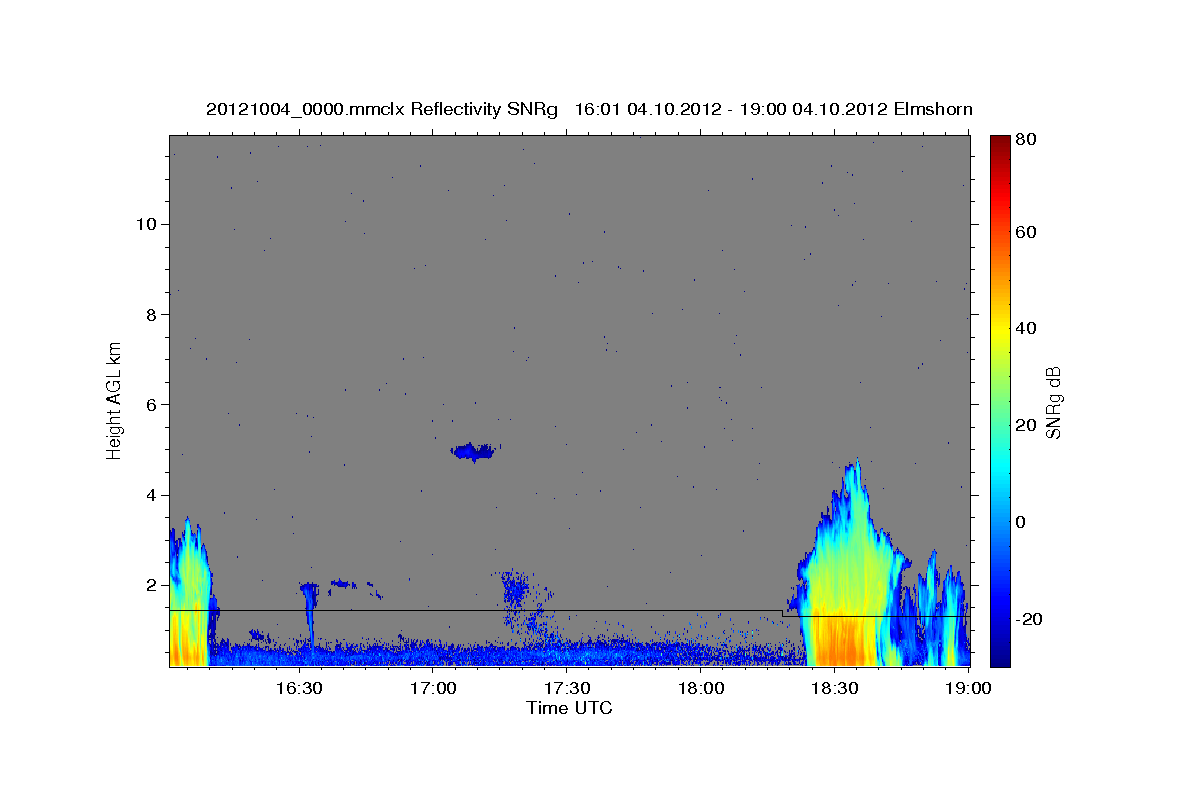Select the 16:30 time tick label
Viewport: 1200px width, 800px height.
pyautogui.click(x=299, y=688)
